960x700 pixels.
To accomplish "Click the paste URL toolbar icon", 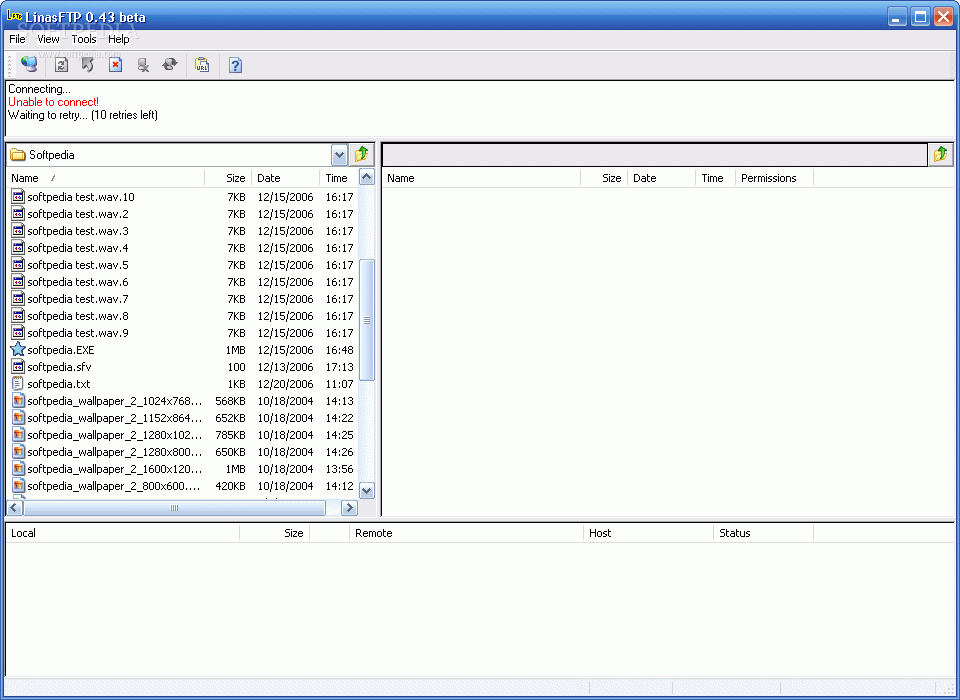I will point(202,65).
